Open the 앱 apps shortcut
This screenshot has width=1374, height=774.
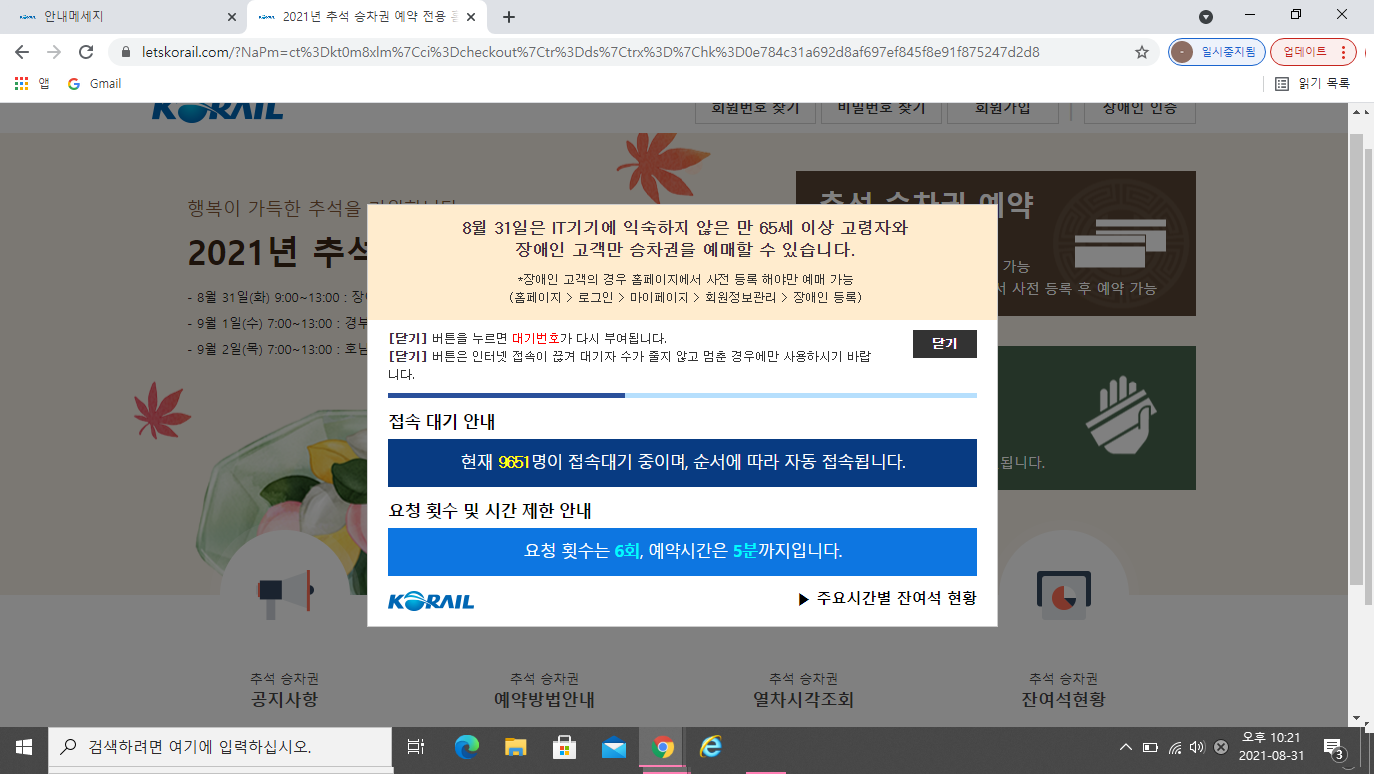32,84
